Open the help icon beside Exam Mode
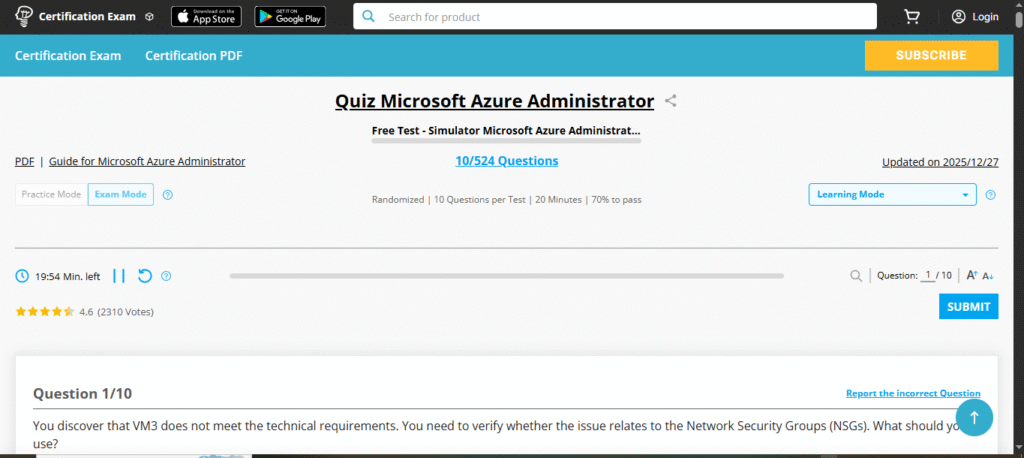This screenshot has width=1024, height=458. click(167, 195)
